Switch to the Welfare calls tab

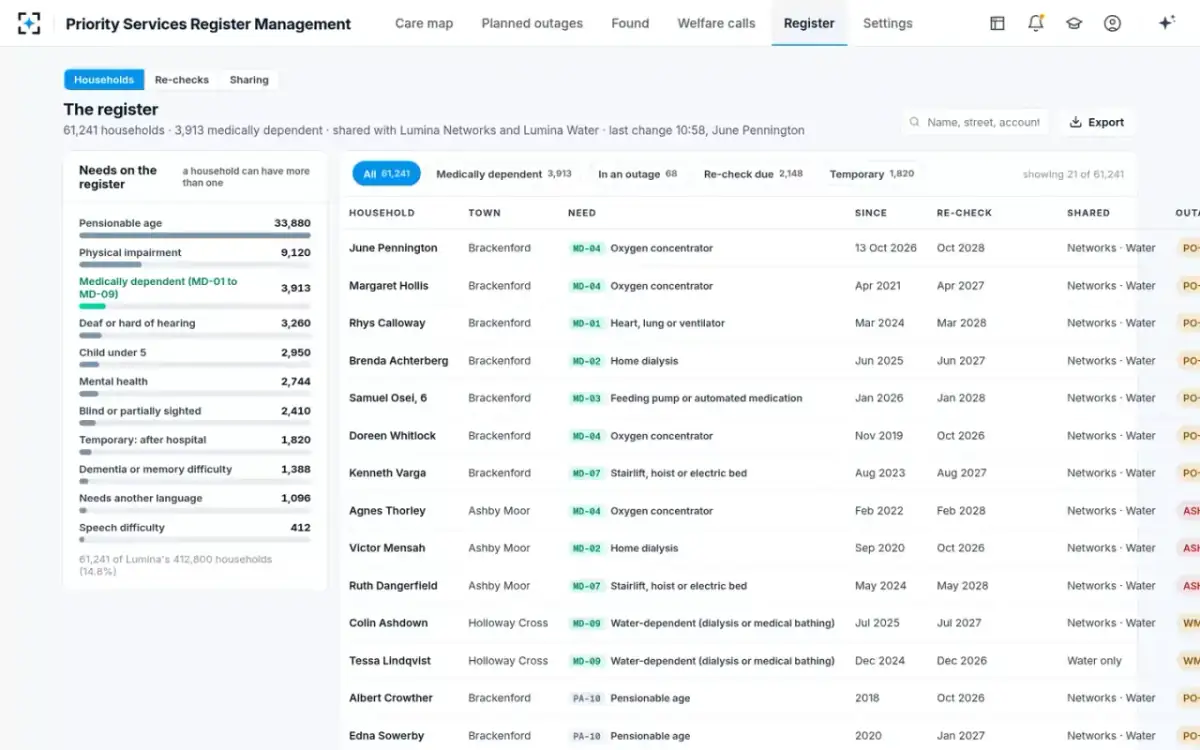click(x=716, y=23)
